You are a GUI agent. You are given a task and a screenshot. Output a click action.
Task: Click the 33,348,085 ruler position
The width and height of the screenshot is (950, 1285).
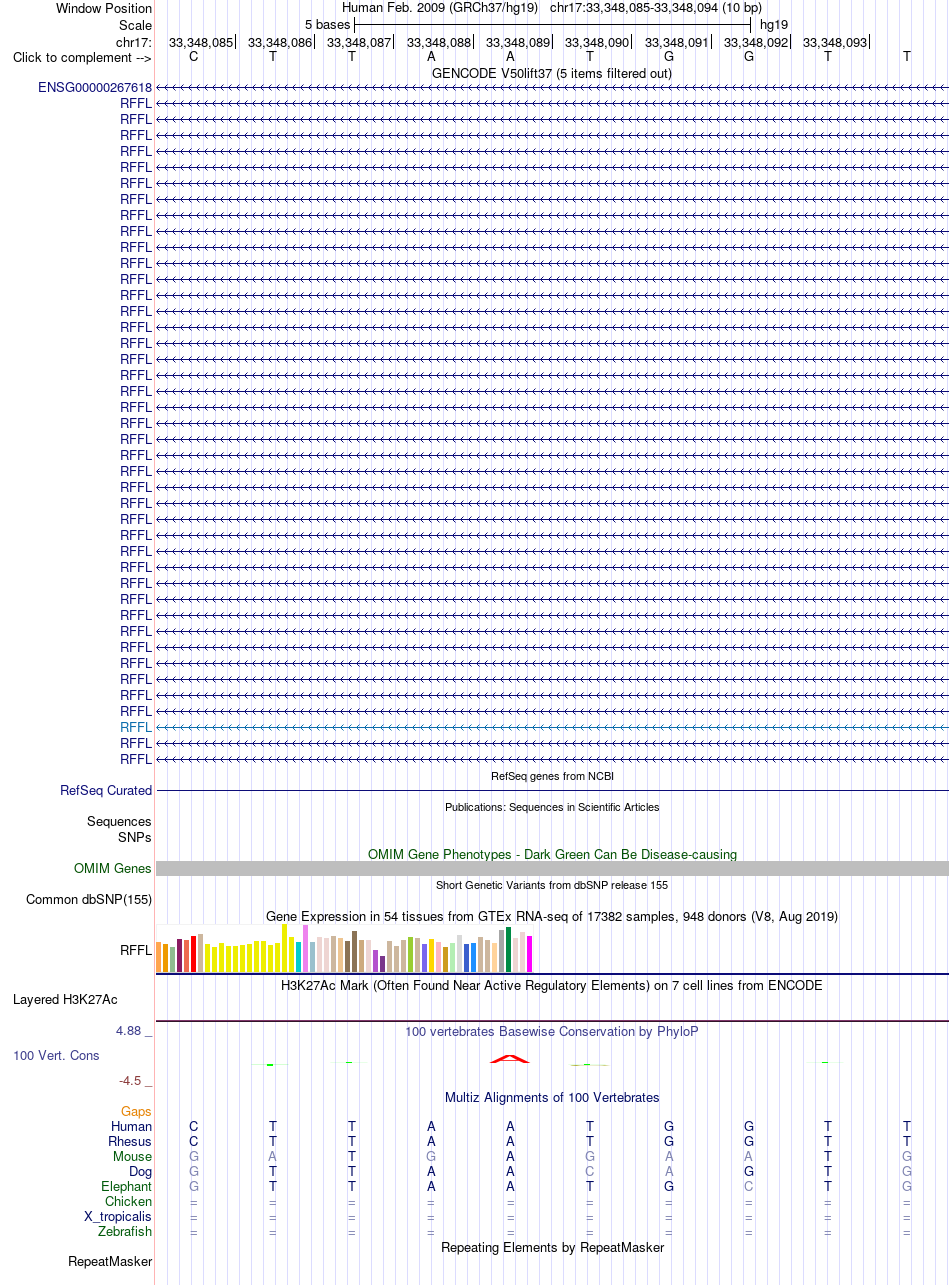point(201,42)
